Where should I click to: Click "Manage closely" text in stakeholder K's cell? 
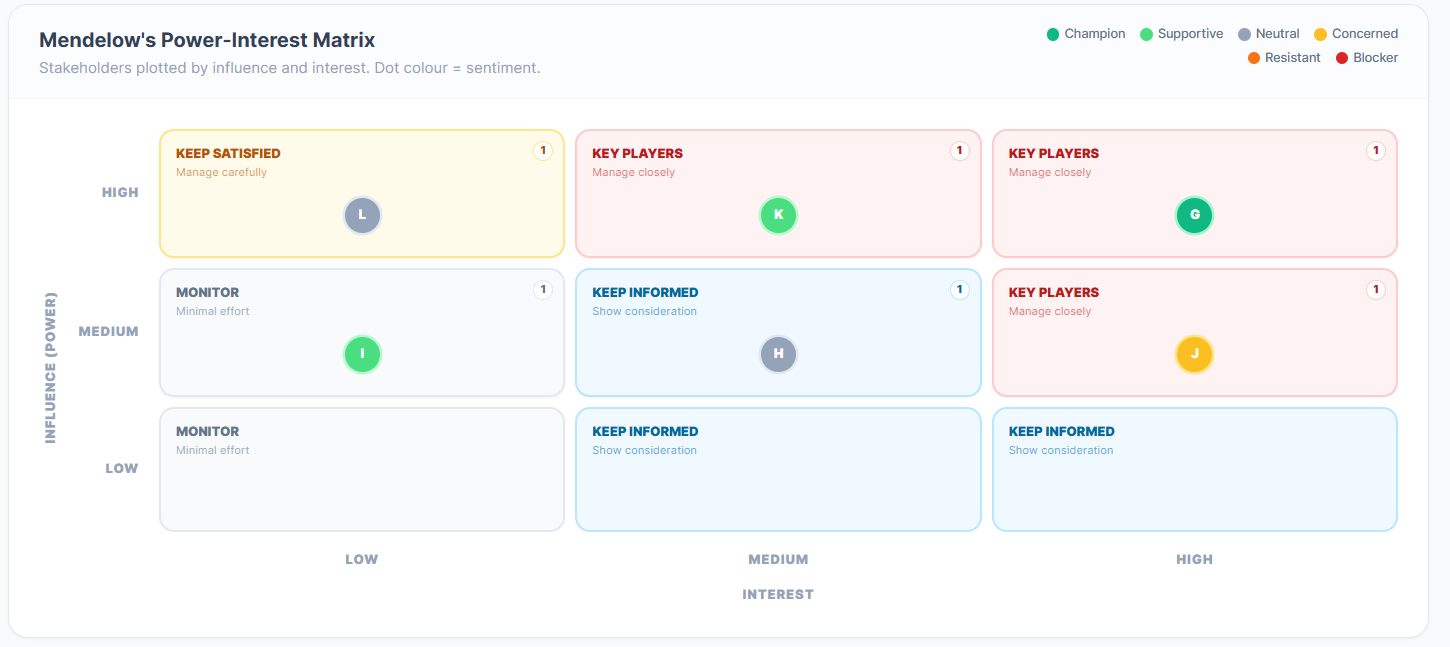(x=633, y=172)
